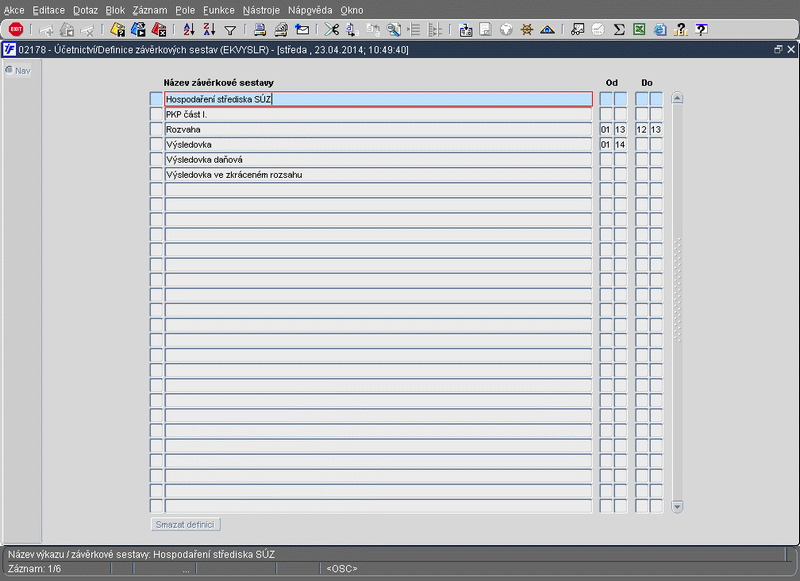Click the yellow enter-query icon

tap(117, 30)
